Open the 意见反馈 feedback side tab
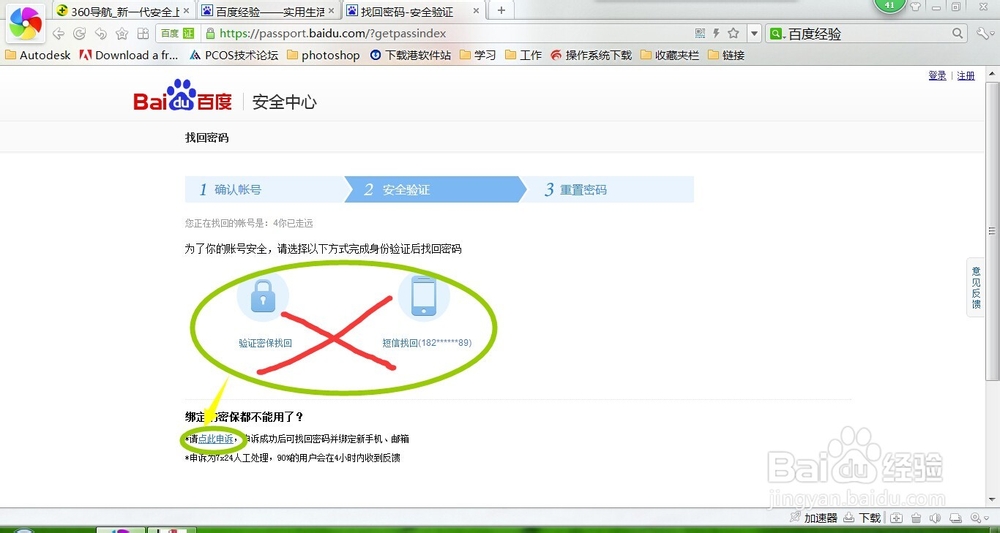Screen dimensions: 1000x533 976,288
